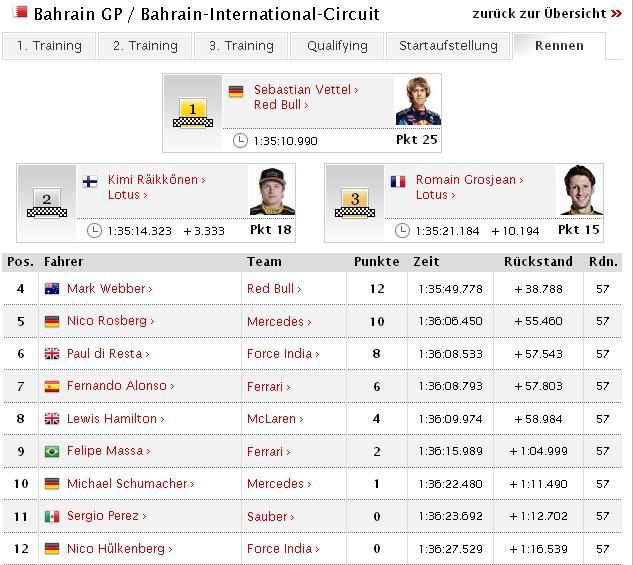
Task: Click the Brazilian flag next to Felipe Massa
Action: [52, 451]
